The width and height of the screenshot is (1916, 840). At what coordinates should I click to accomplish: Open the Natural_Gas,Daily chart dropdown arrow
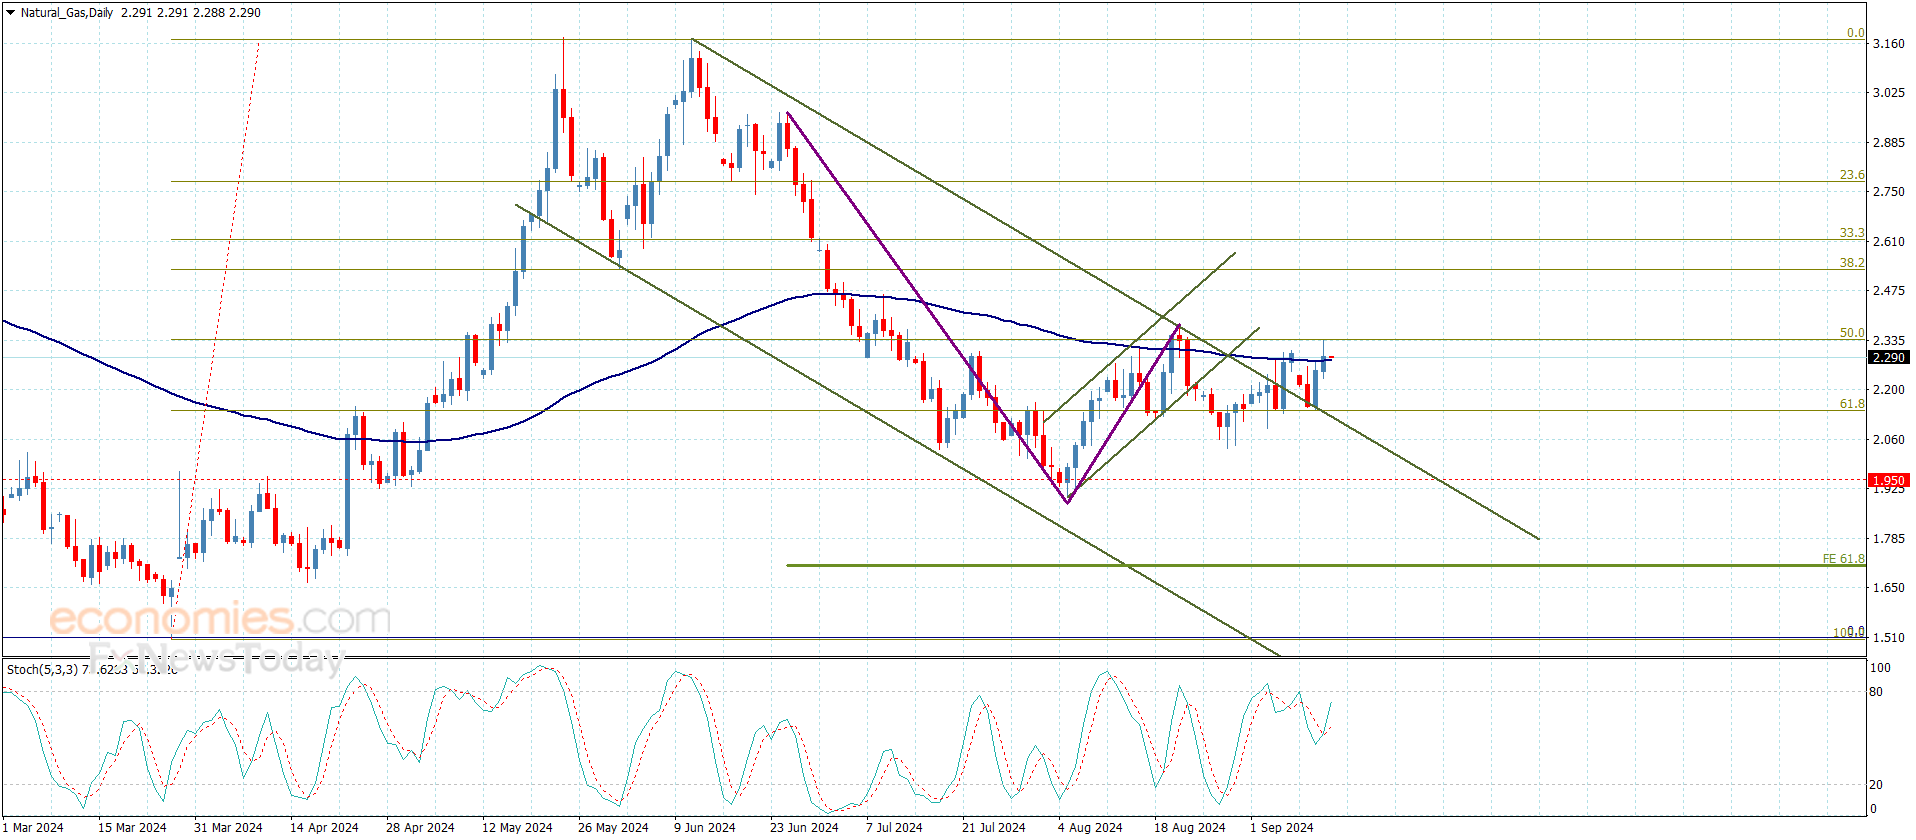tap(11, 13)
